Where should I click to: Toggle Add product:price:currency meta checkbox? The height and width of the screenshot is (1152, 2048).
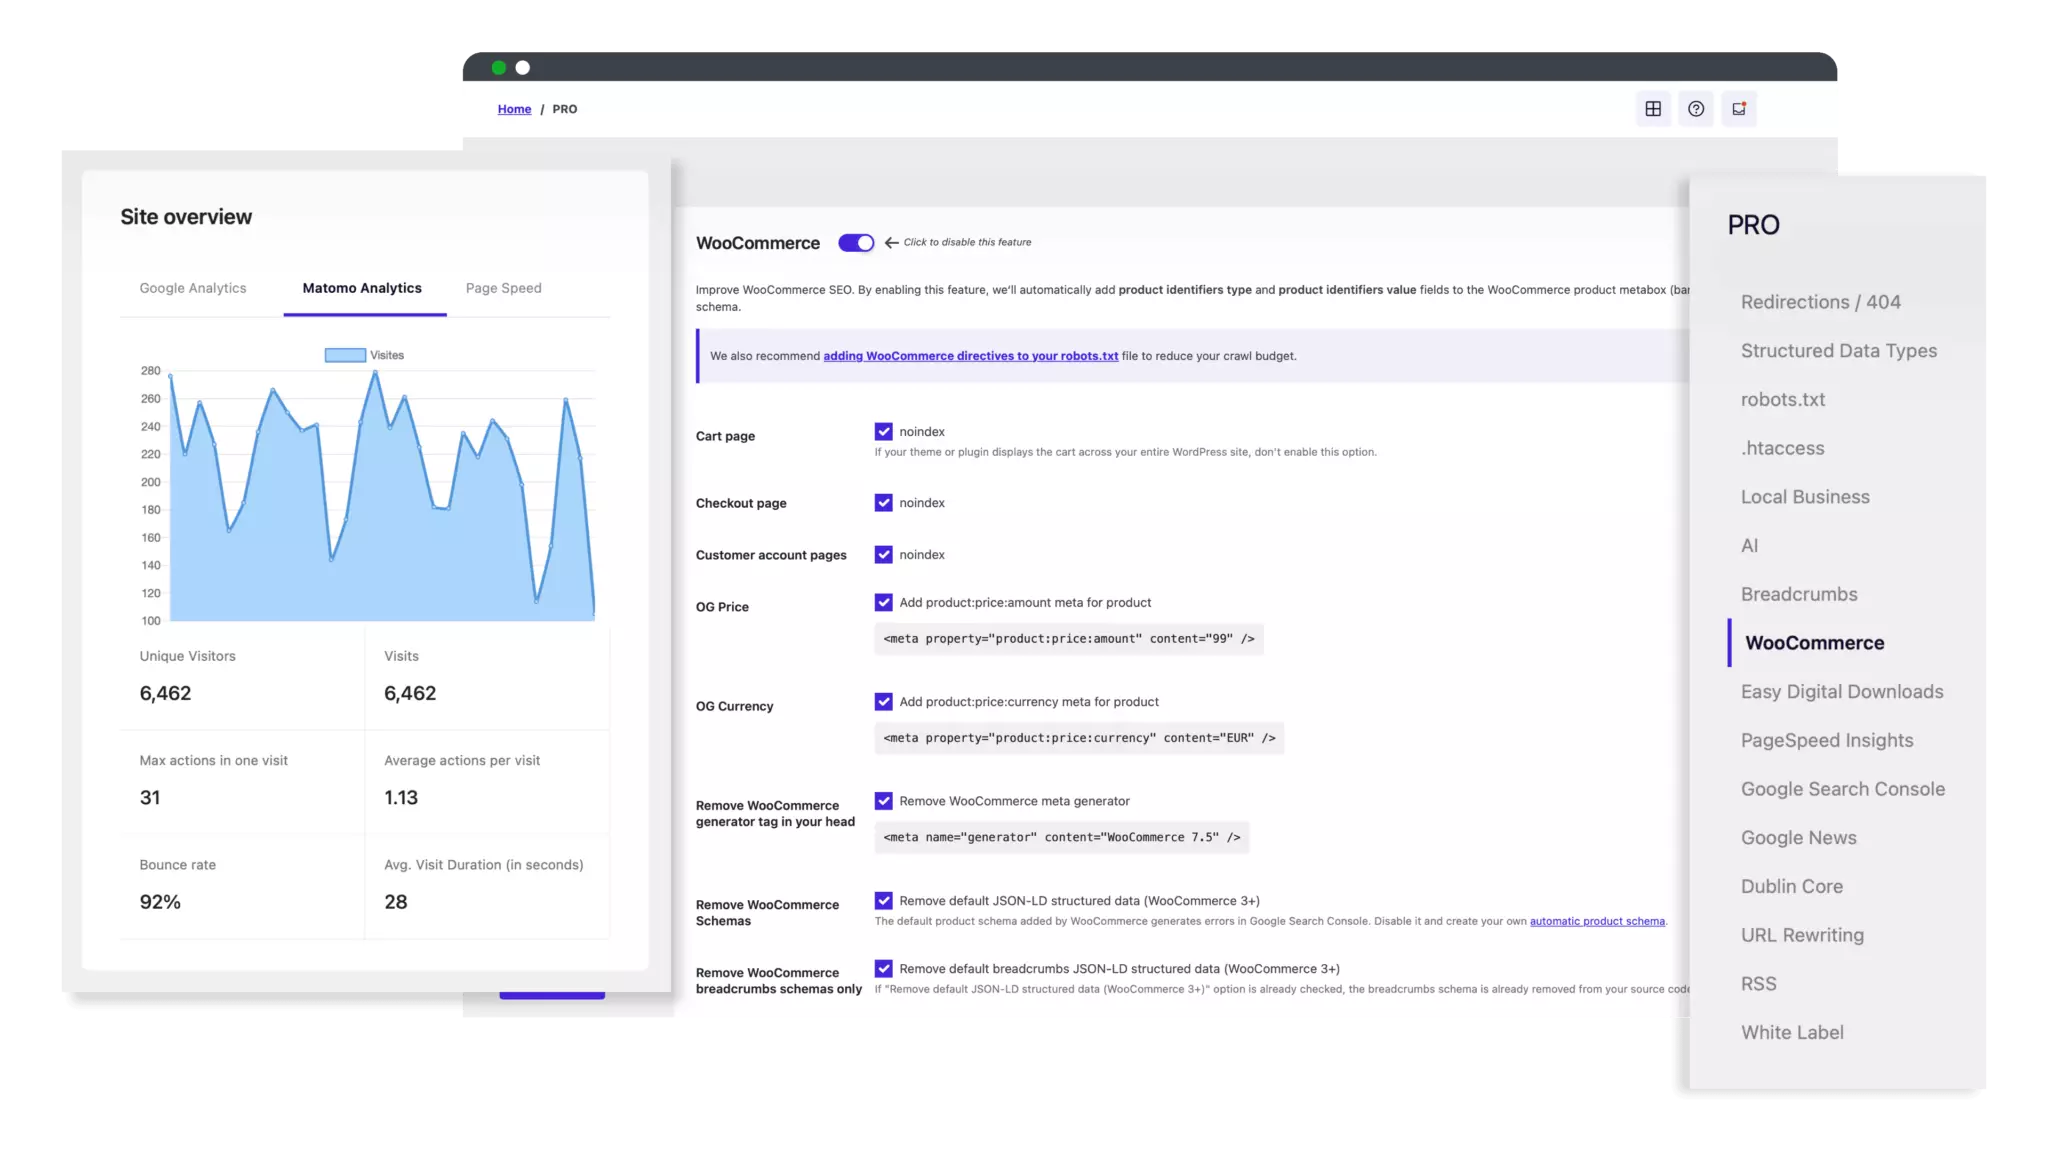(x=883, y=702)
